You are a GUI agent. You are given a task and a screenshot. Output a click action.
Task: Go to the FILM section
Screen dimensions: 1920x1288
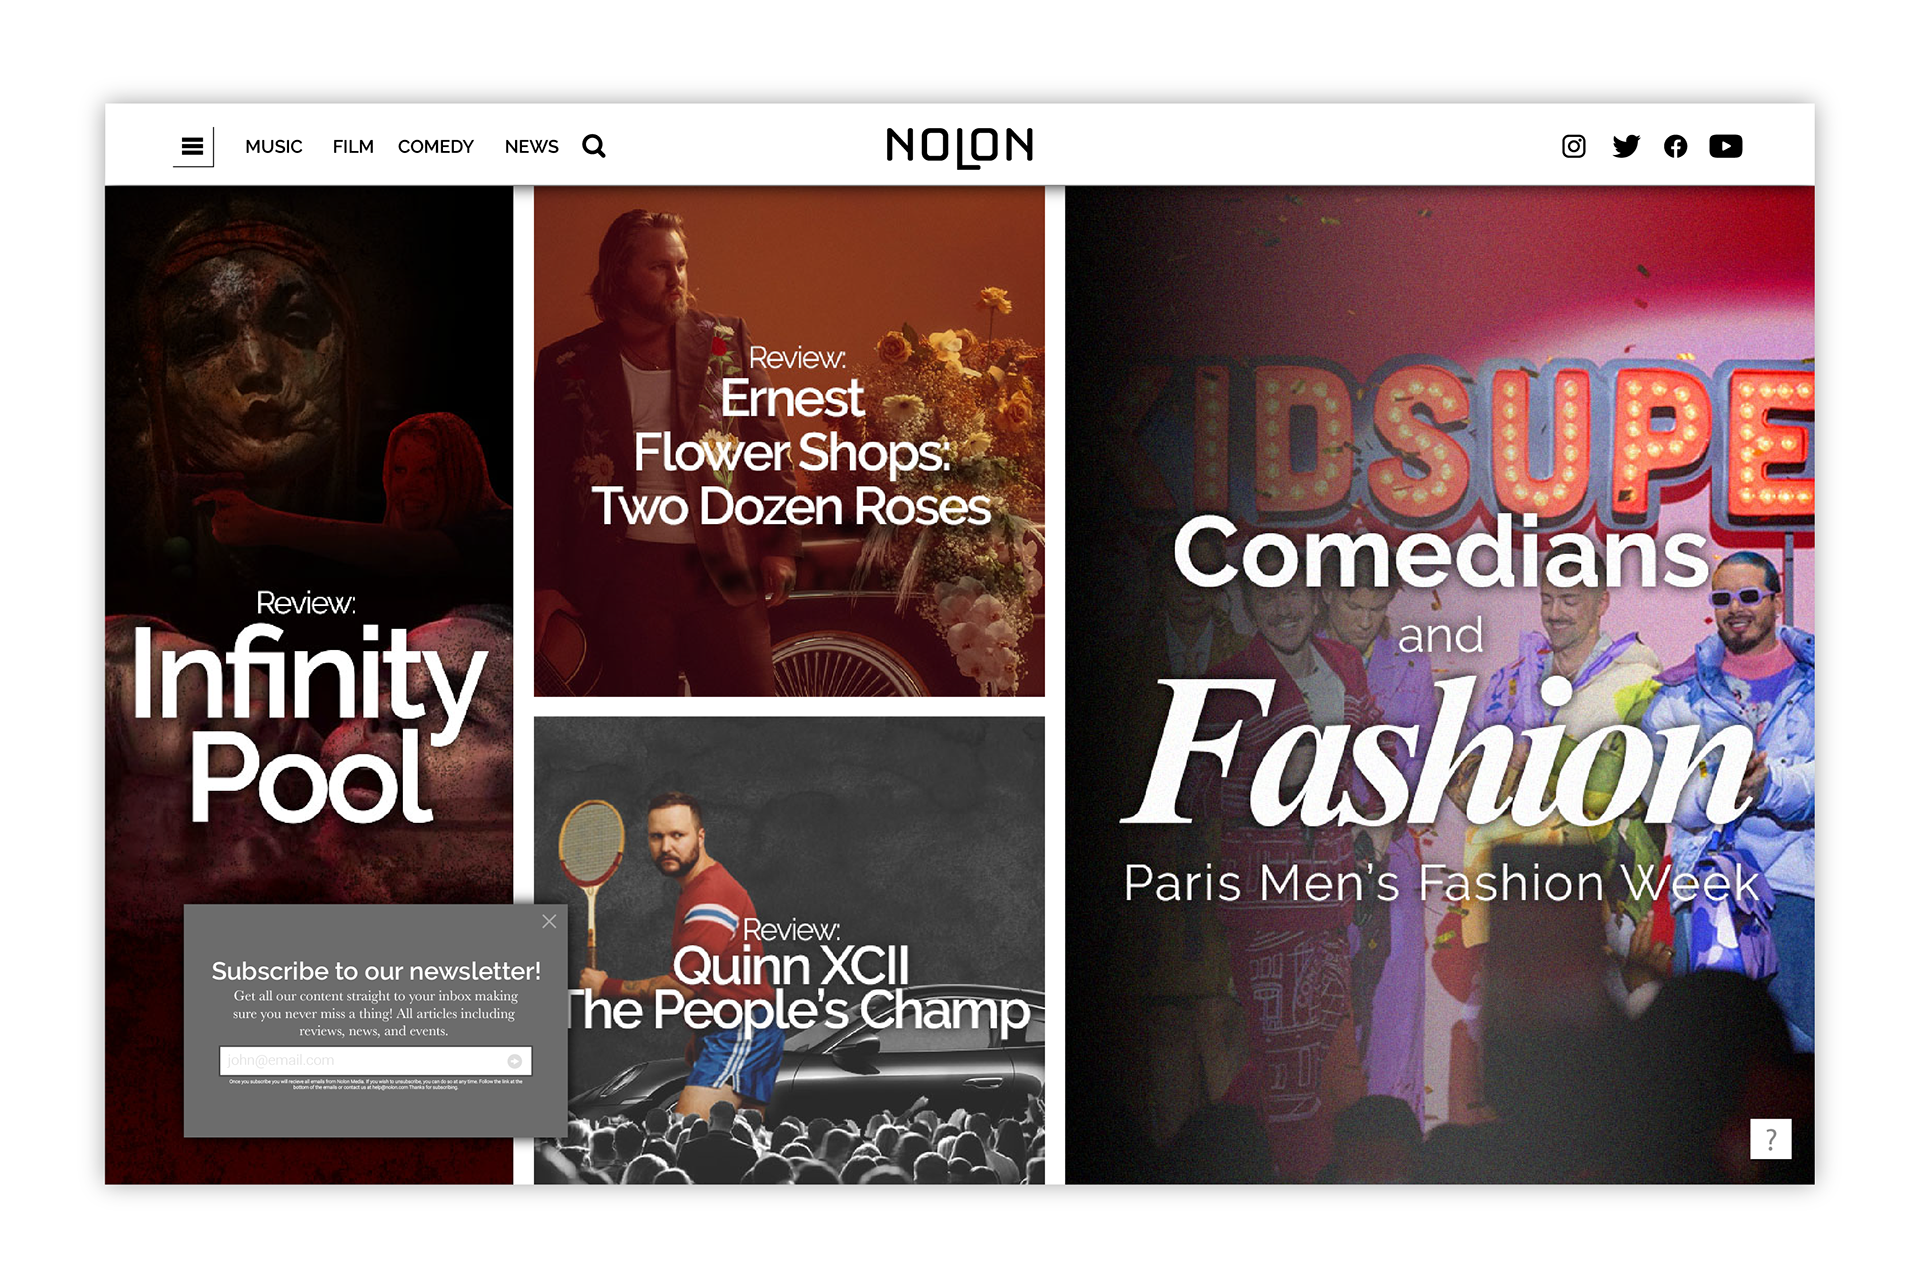(x=353, y=147)
